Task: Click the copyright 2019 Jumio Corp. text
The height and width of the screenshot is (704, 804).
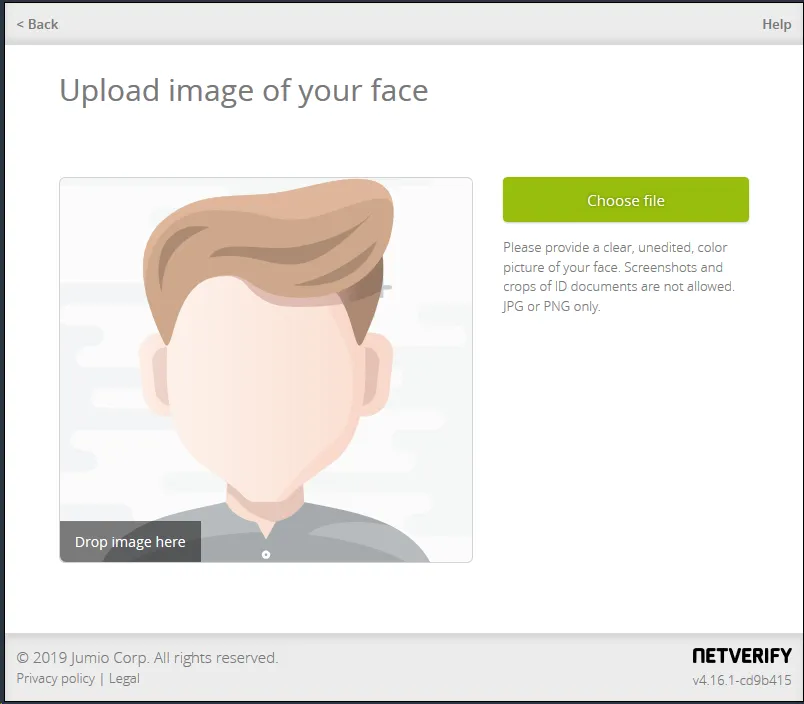Action: pyautogui.click(x=147, y=657)
